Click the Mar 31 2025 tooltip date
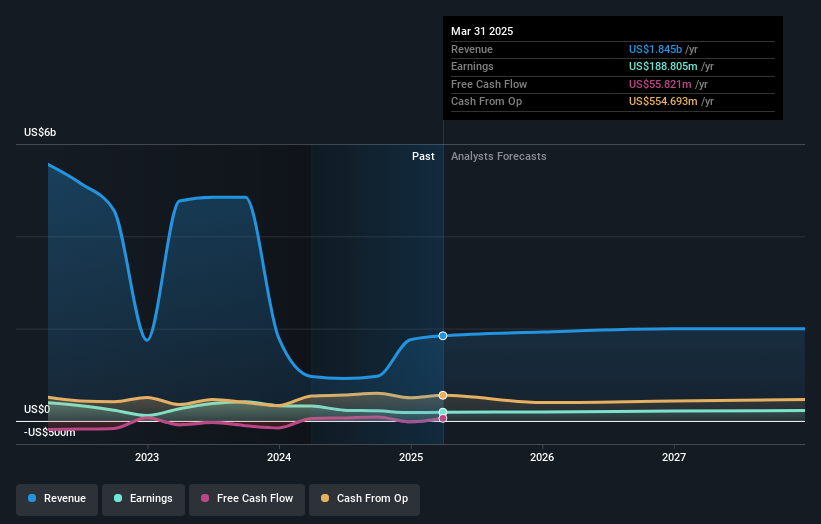The image size is (821, 524). point(482,31)
